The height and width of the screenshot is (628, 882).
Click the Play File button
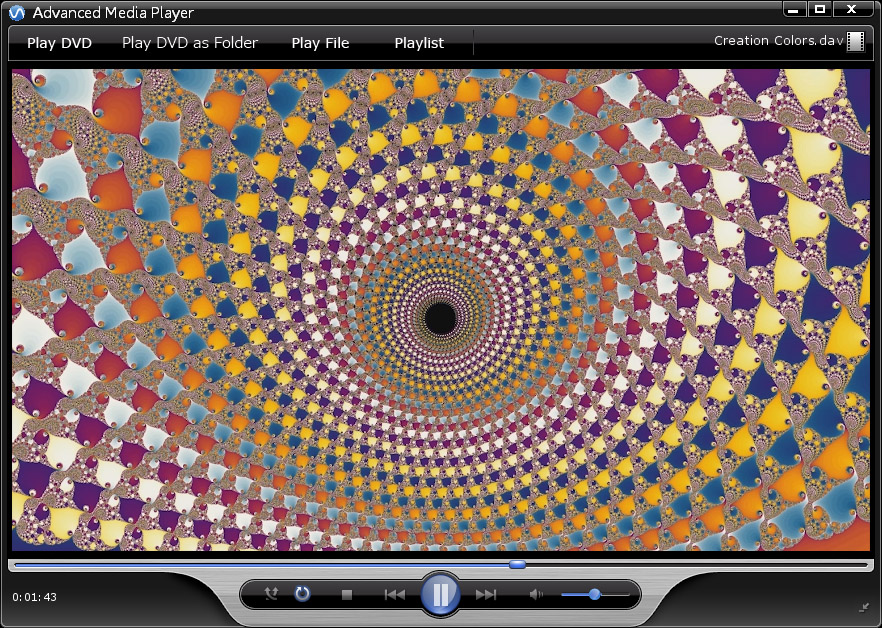pyautogui.click(x=320, y=43)
